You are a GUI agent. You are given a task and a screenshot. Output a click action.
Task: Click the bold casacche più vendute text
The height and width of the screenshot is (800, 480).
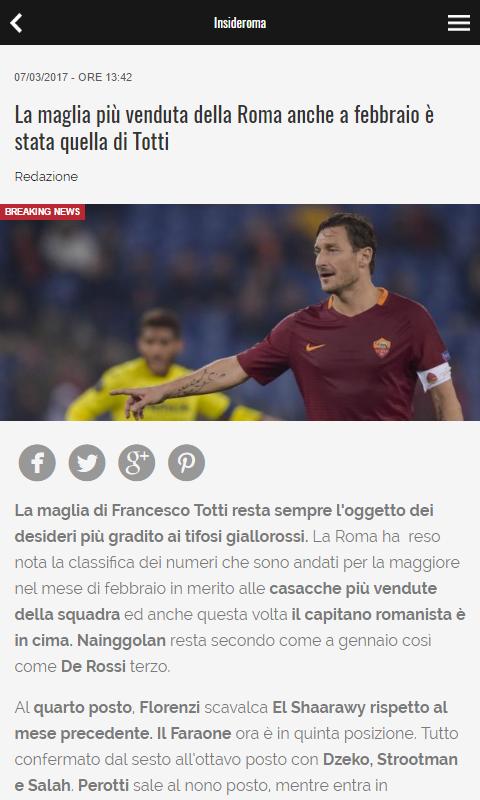click(x=353, y=588)
